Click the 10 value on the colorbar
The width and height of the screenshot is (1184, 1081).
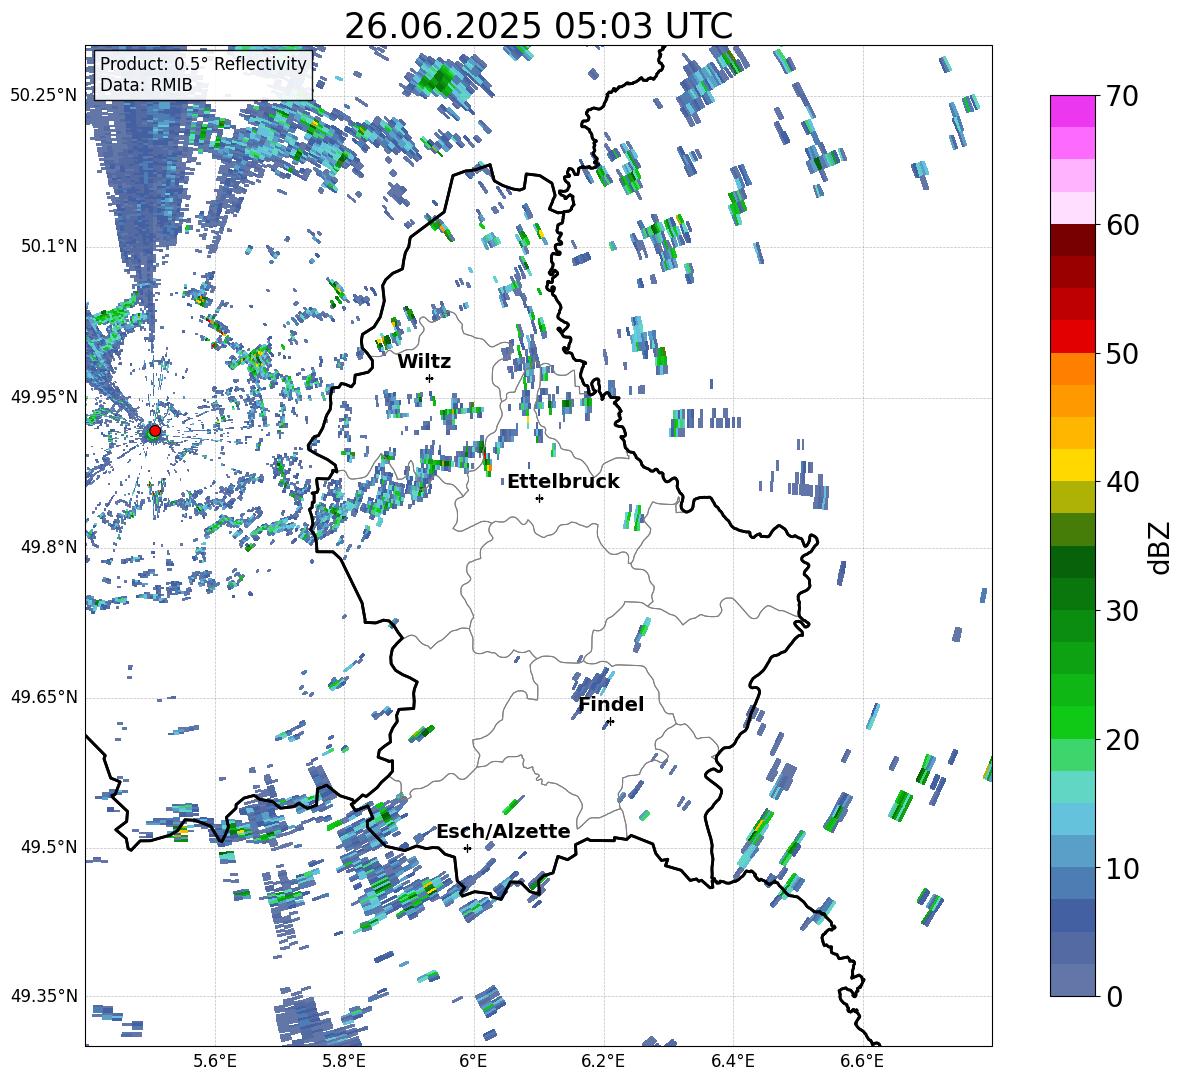(x=1122, y=868)
